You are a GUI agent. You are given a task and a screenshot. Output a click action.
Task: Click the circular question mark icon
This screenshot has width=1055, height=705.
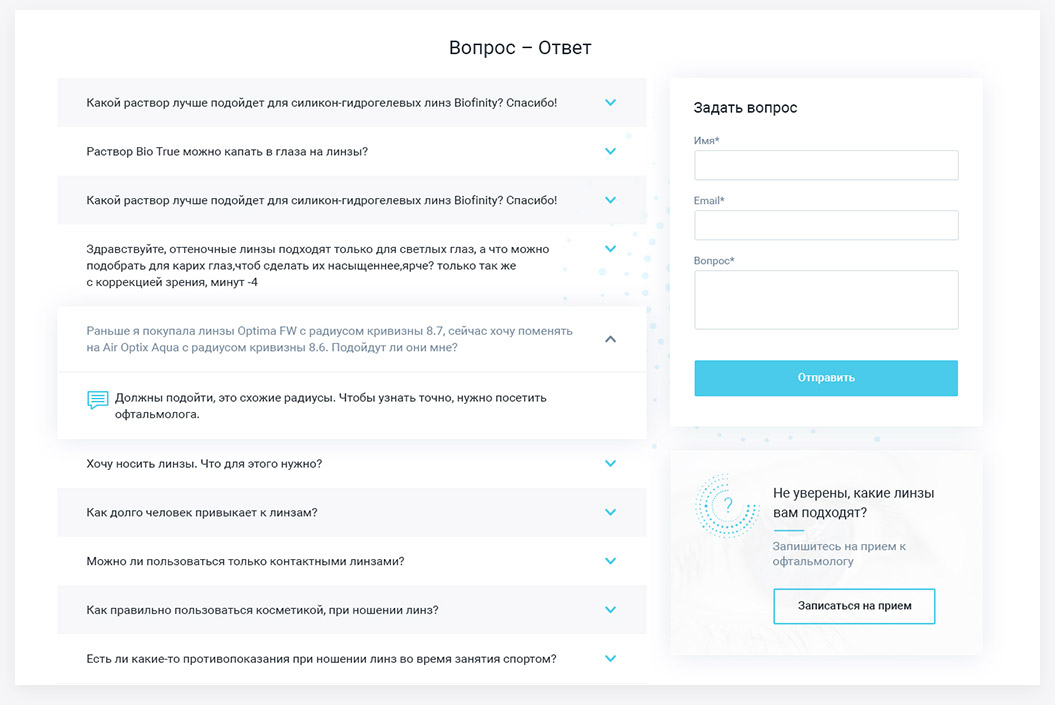pos(727,505)
